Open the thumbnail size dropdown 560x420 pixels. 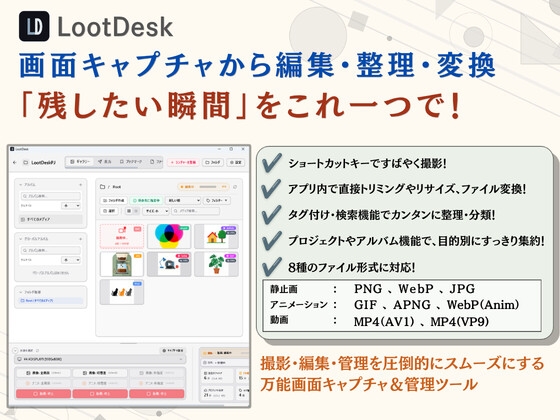[156, 211]
